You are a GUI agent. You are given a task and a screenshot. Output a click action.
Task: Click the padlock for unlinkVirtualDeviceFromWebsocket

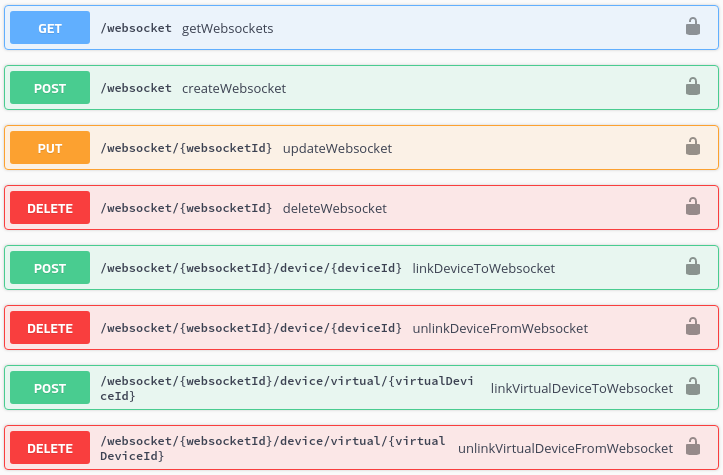(x=692, y=447)
